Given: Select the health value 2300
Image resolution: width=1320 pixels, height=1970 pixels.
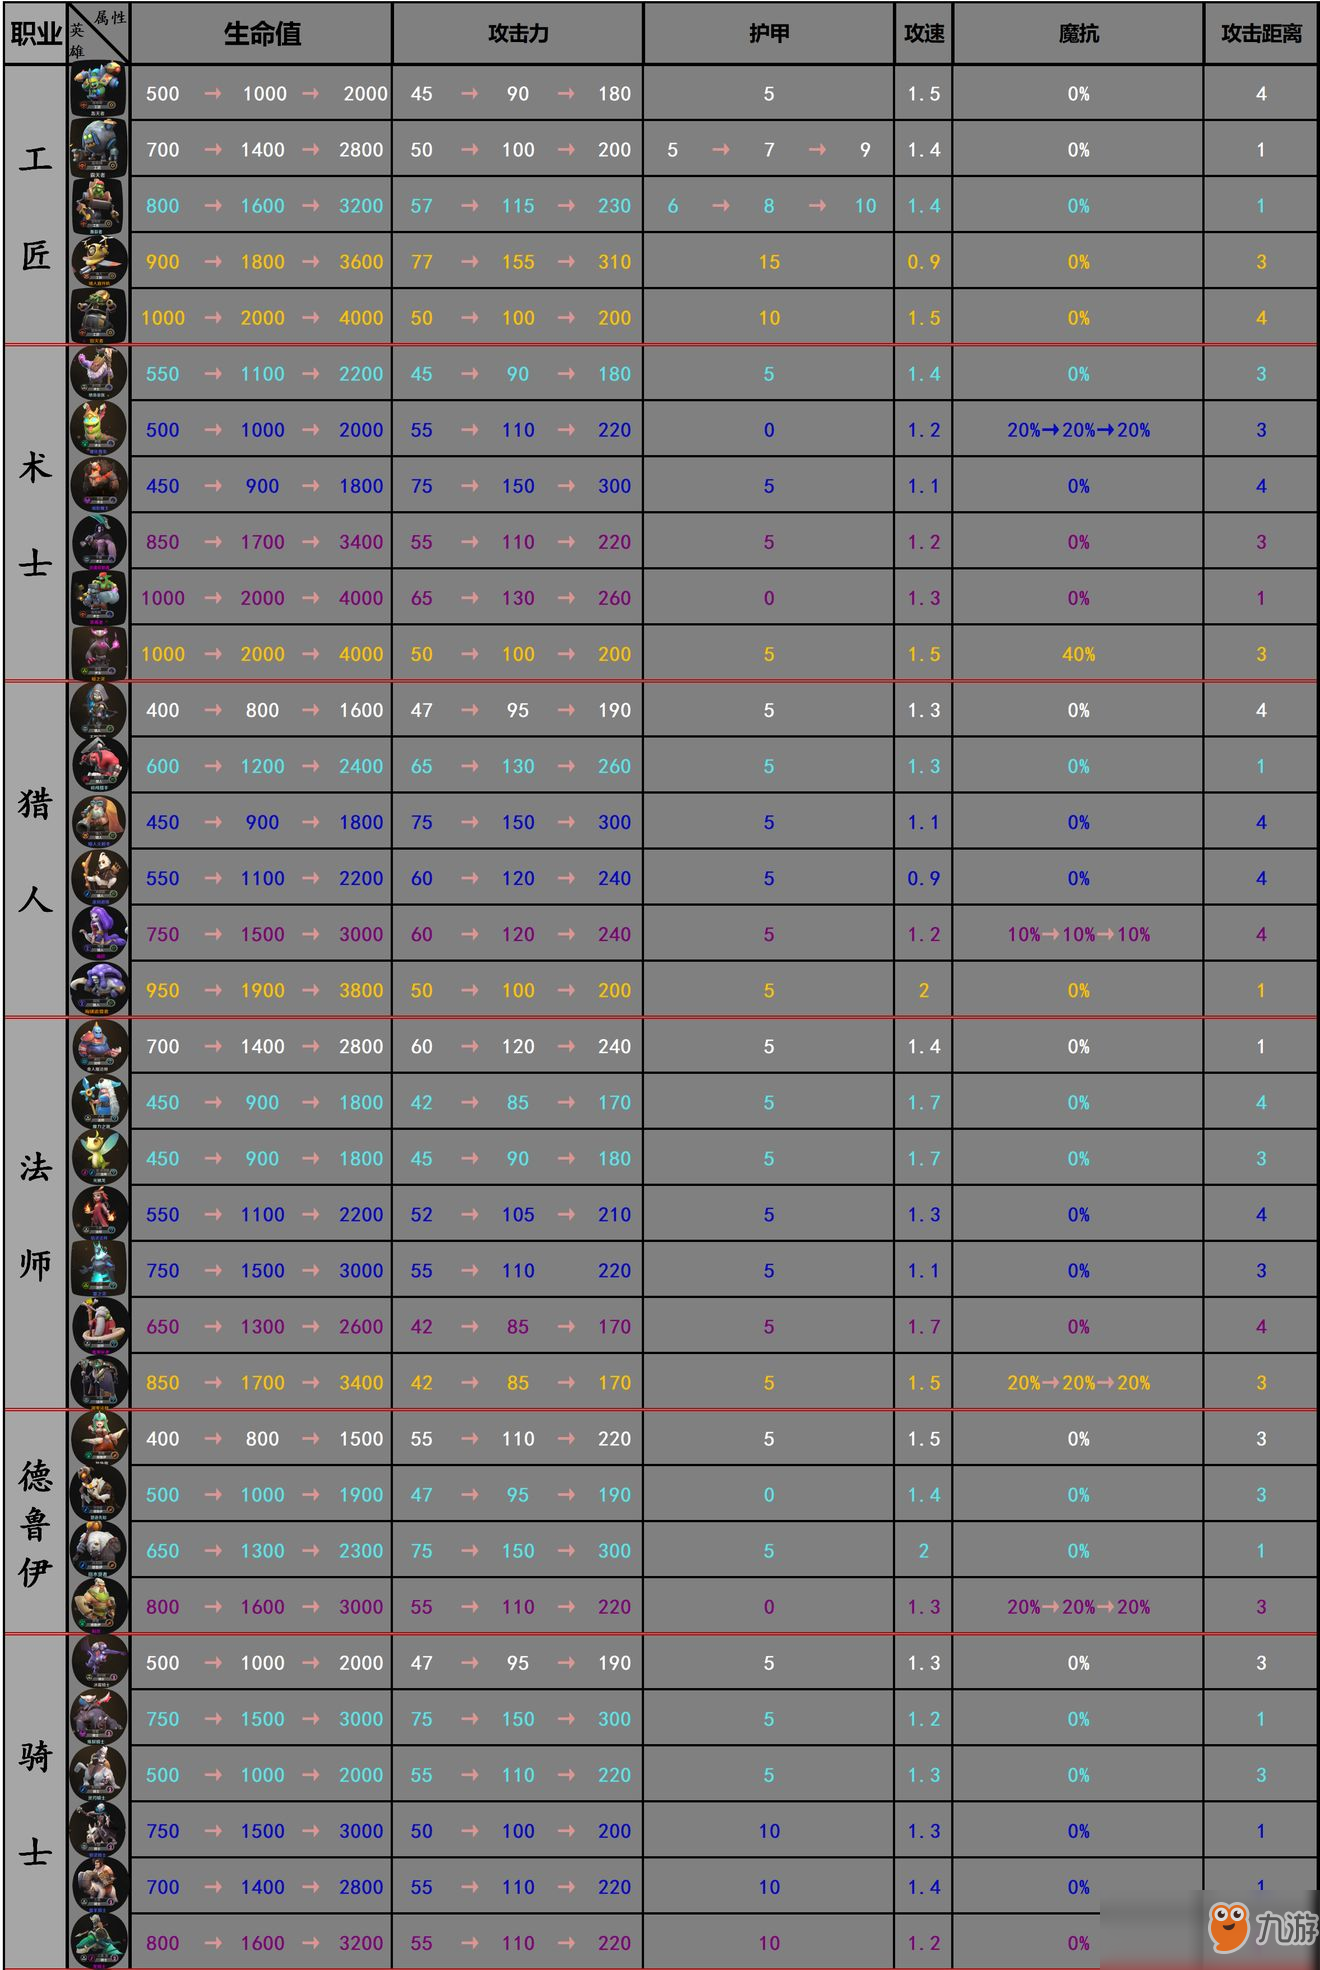Looking at the screenshot, I should [x=361, y=1549].
